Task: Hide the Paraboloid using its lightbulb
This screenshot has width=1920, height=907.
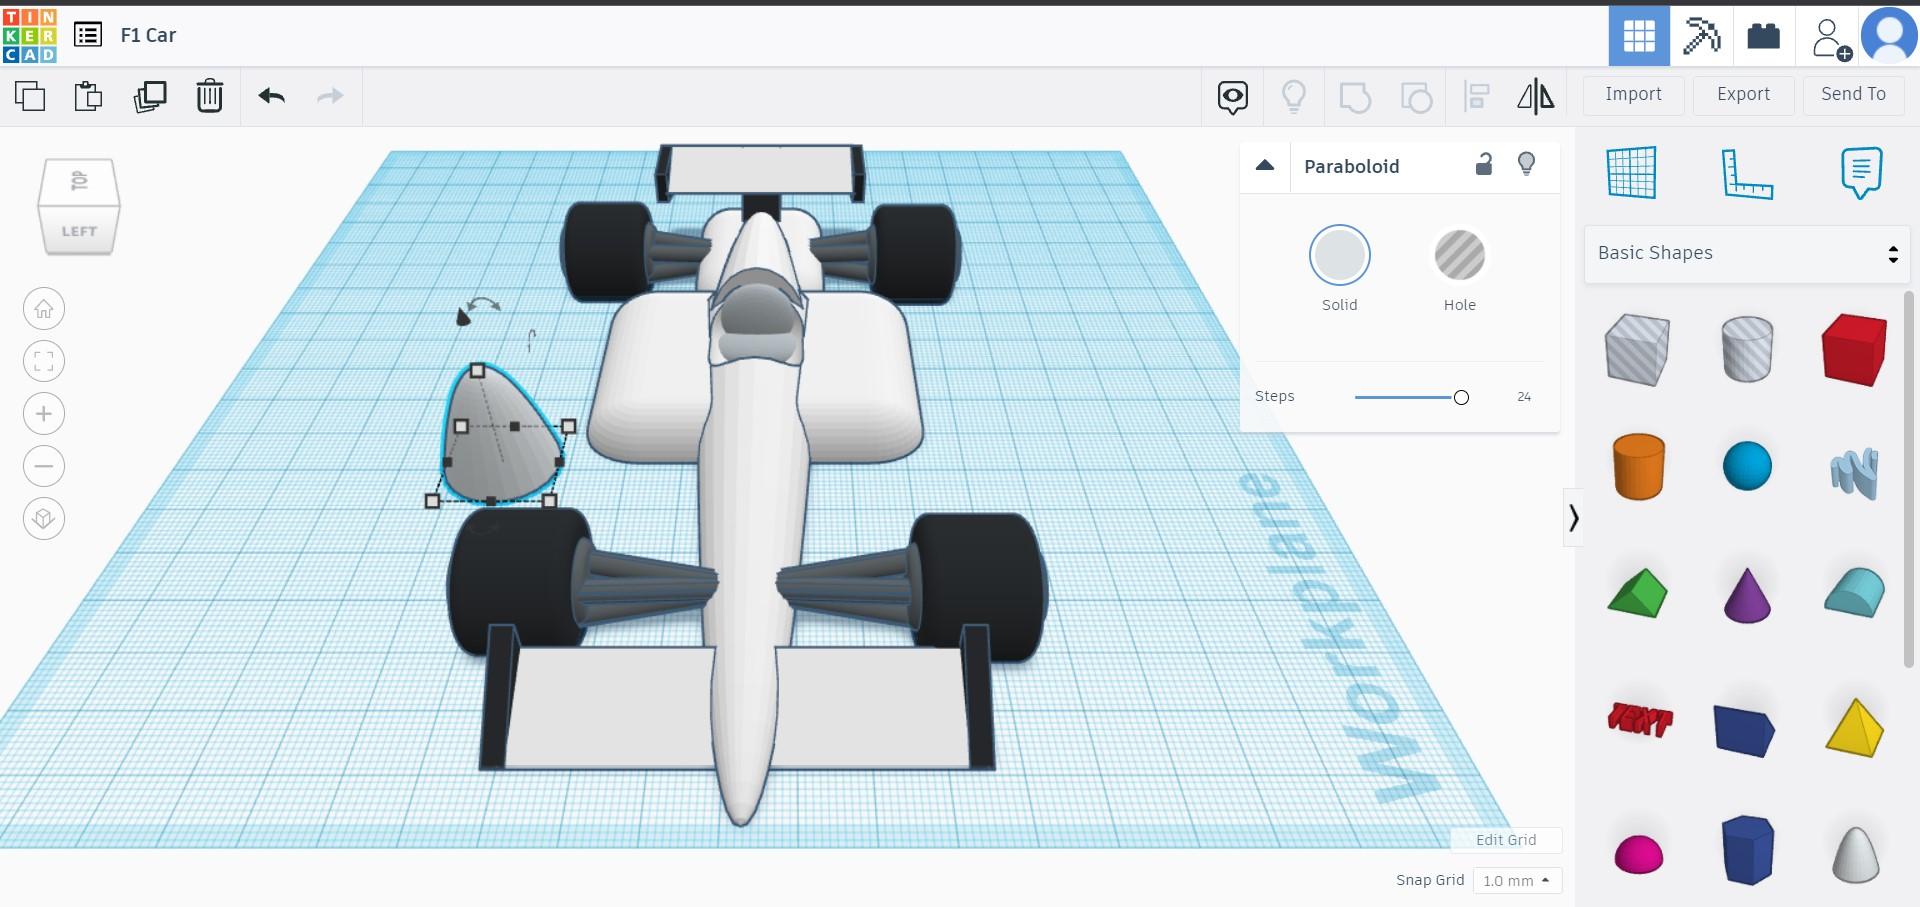Action: tap(1527, 164)
